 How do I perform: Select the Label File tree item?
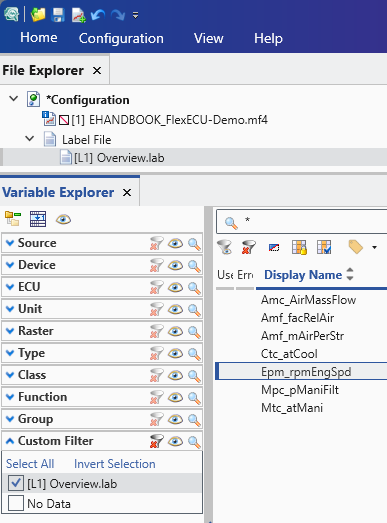86,140
